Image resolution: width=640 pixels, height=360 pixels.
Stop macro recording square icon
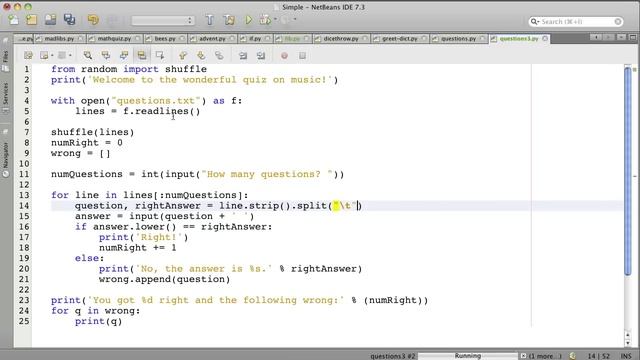click(x=302, y=56)
